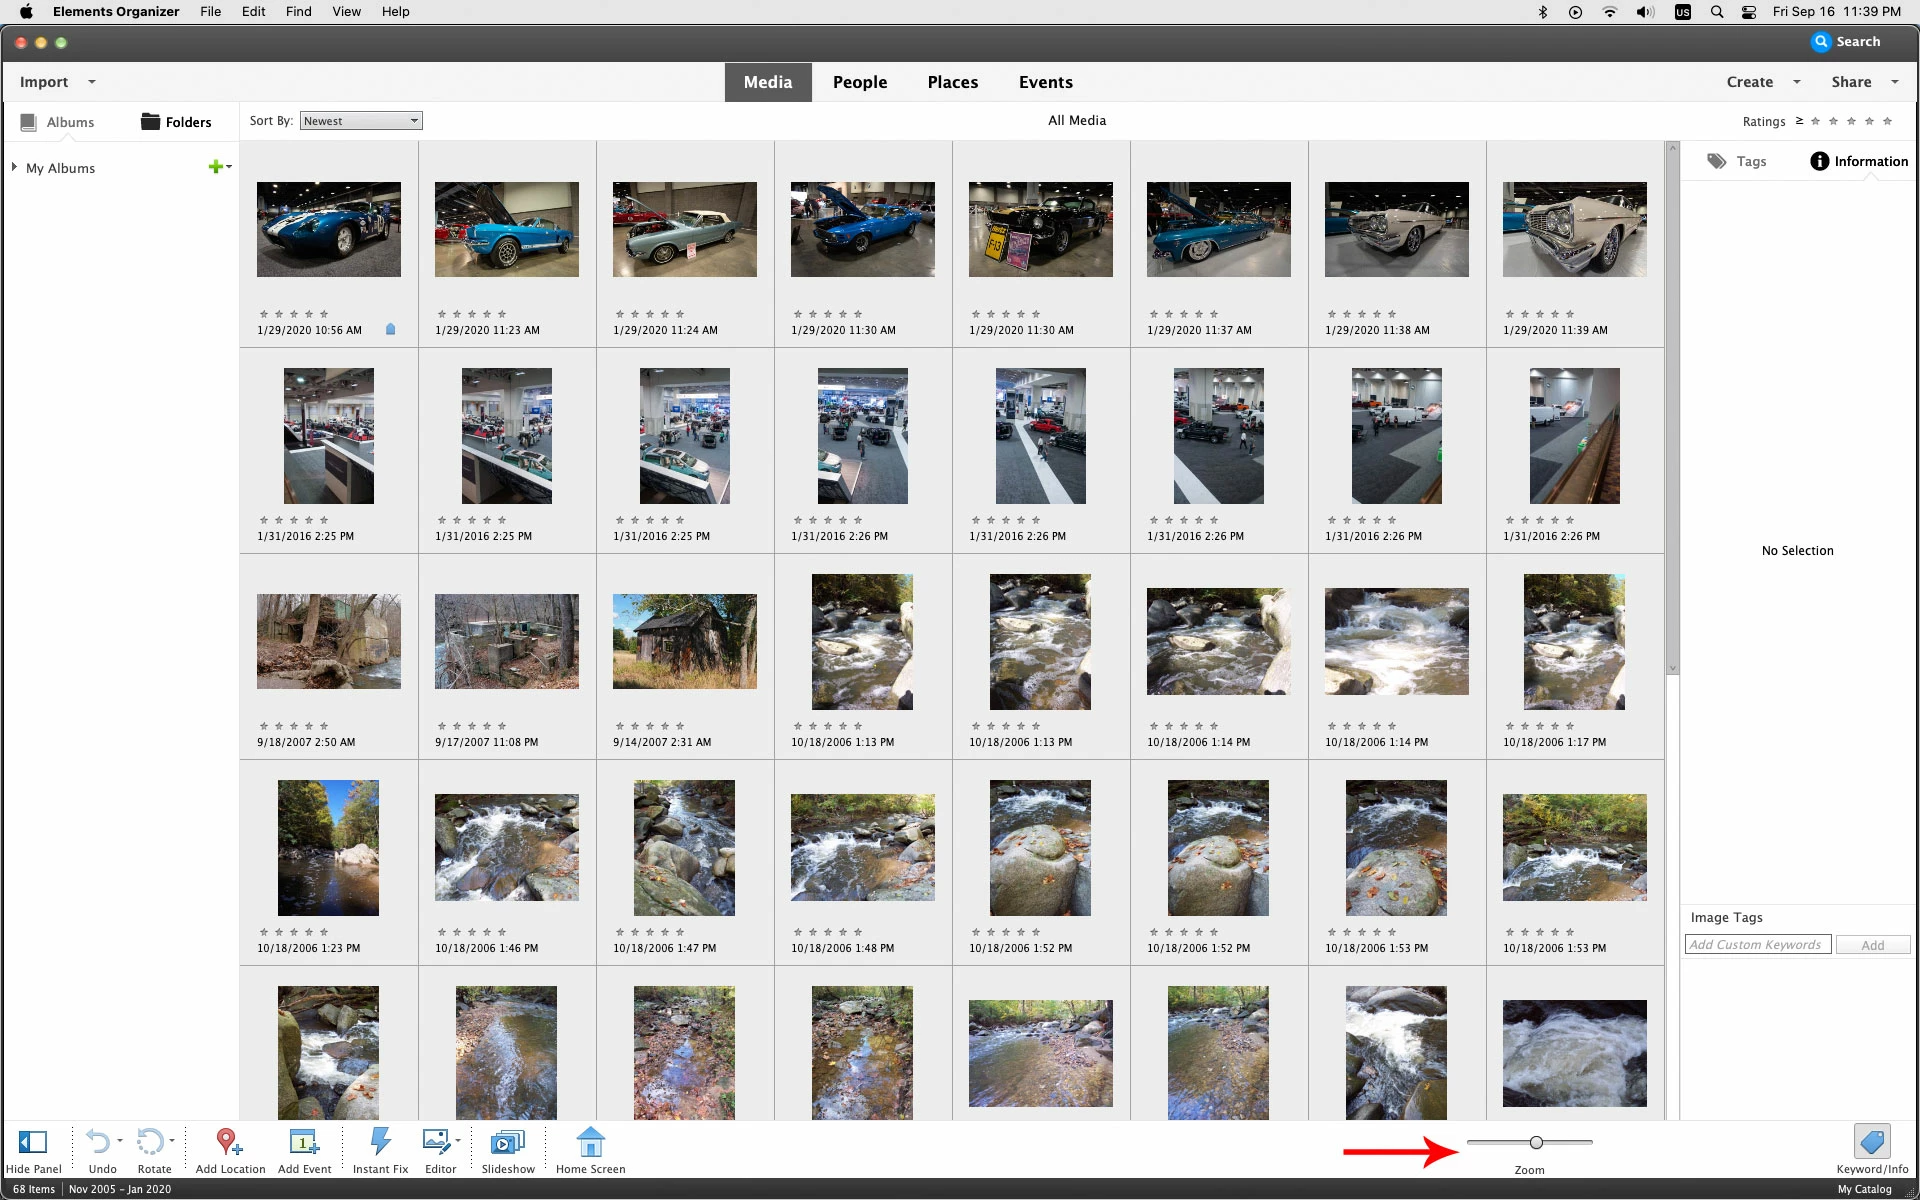Screen dimensions: 1920x1200
Task: Click the Undo icon
Action: pos(98,1142)
